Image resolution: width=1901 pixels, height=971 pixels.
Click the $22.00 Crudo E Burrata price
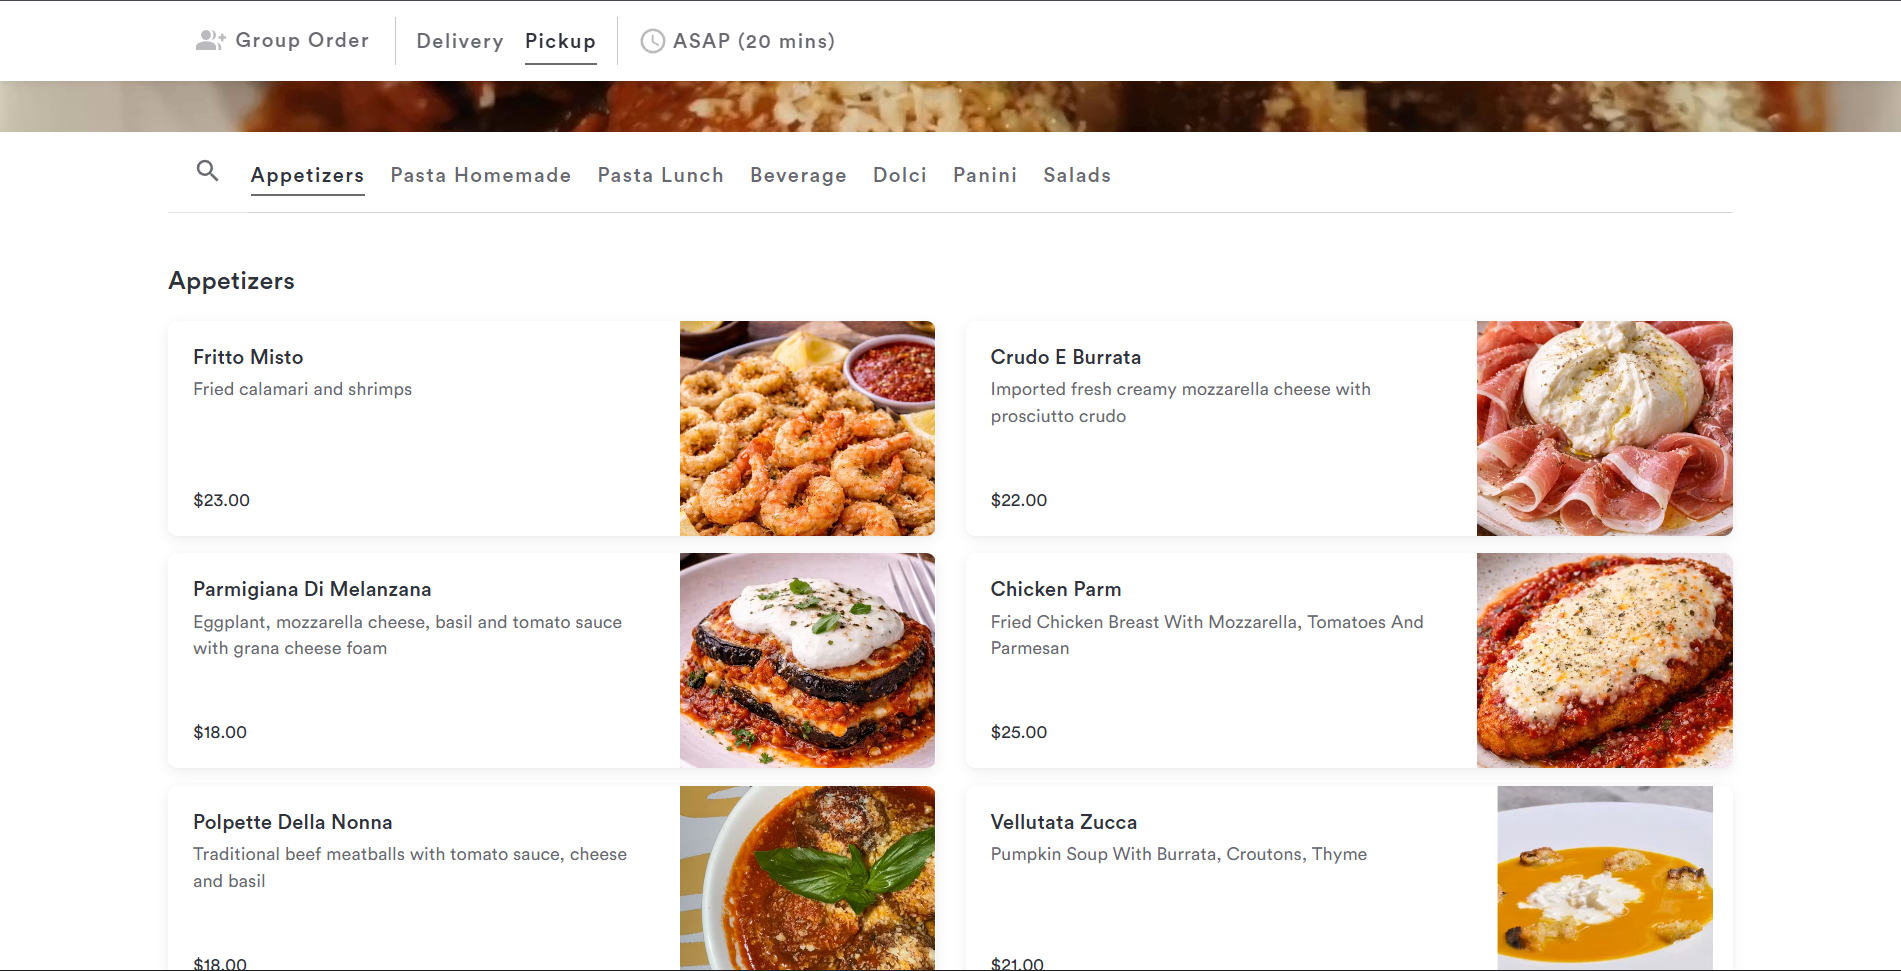point(1019,500)
